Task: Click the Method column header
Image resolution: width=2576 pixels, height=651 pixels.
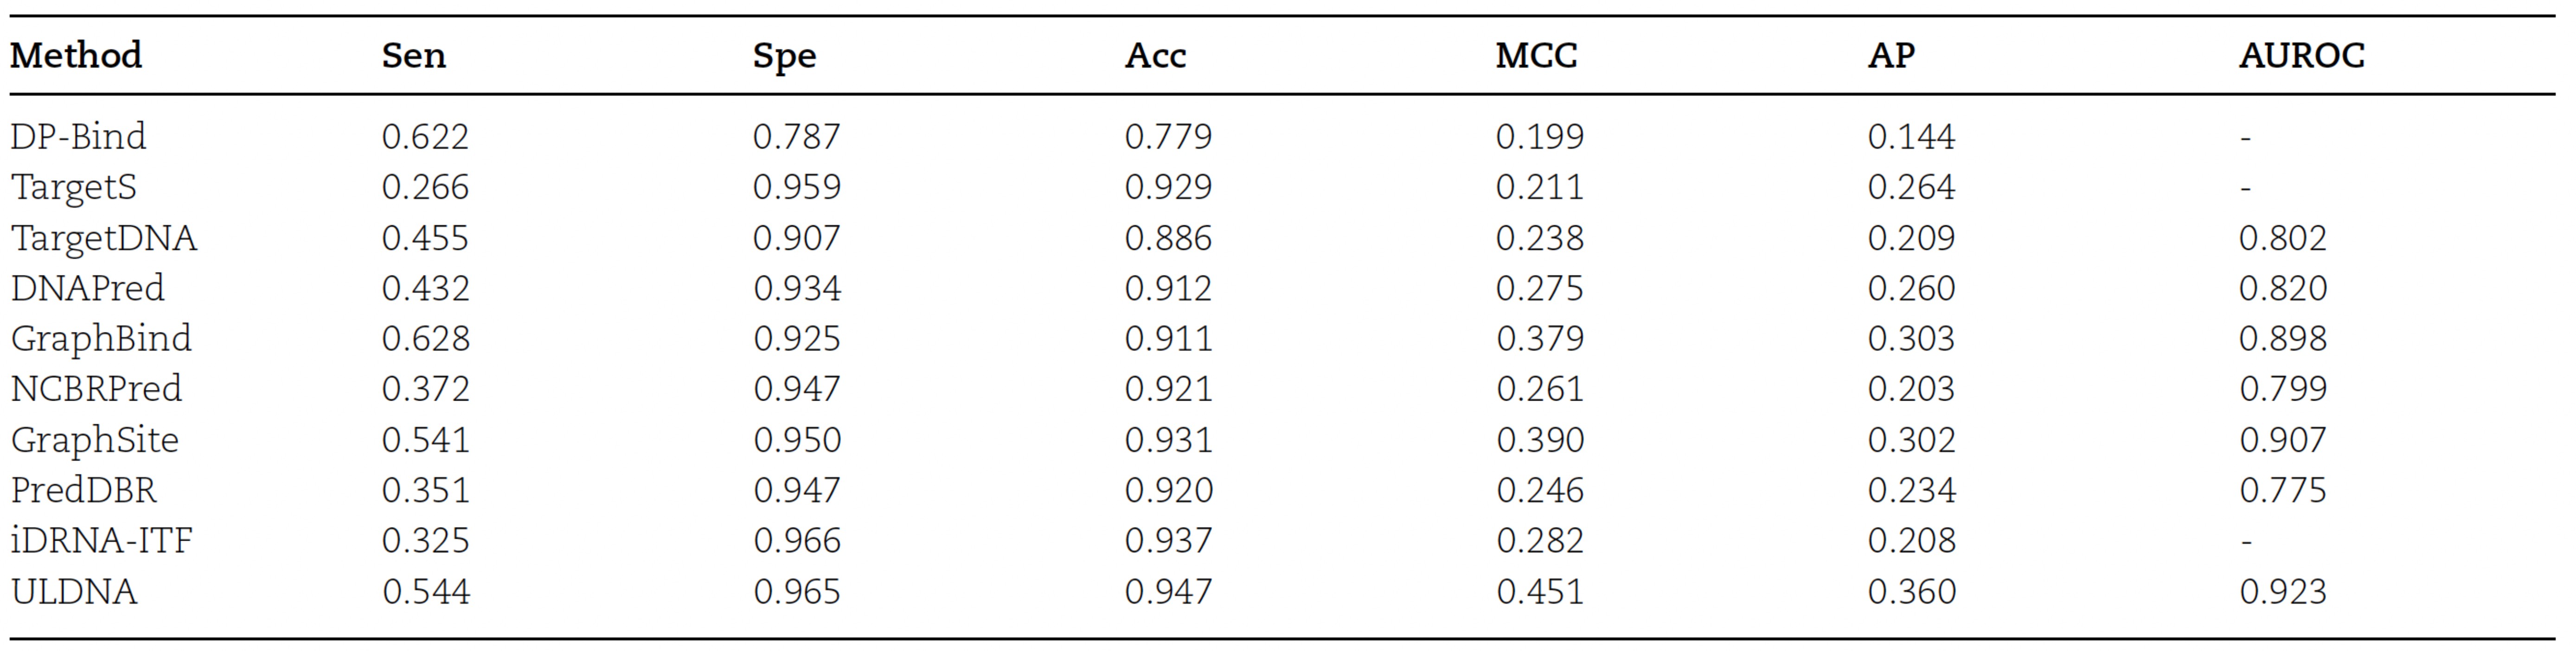Action: [x=76, y=55]
